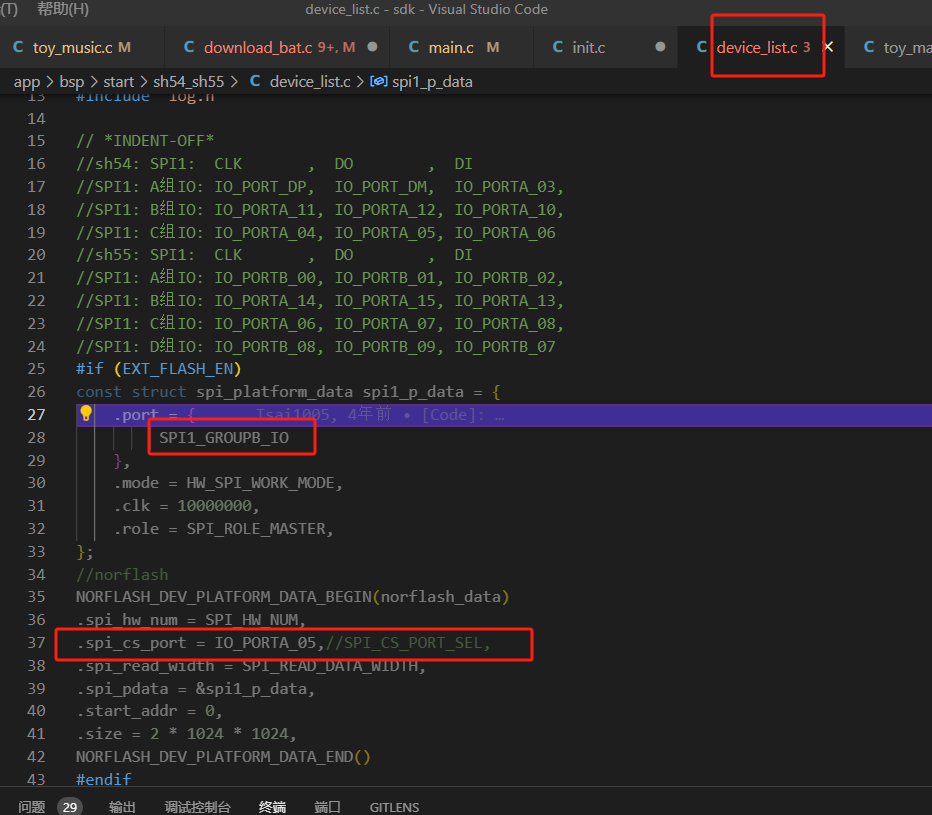Click the clk value 10000000

215,506
